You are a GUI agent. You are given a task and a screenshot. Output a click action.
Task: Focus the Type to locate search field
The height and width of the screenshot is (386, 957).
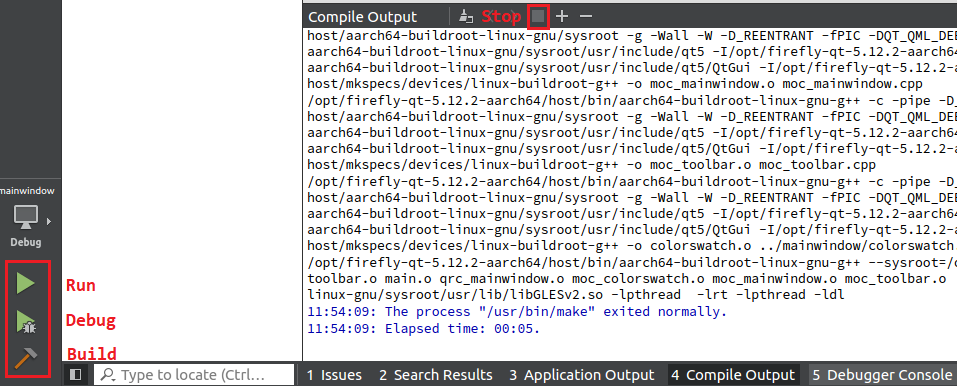click(x=195, y=374)
